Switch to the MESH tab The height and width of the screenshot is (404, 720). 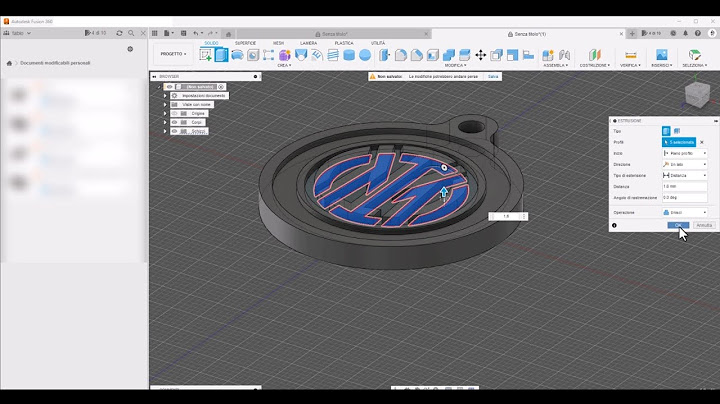point(278,43)
